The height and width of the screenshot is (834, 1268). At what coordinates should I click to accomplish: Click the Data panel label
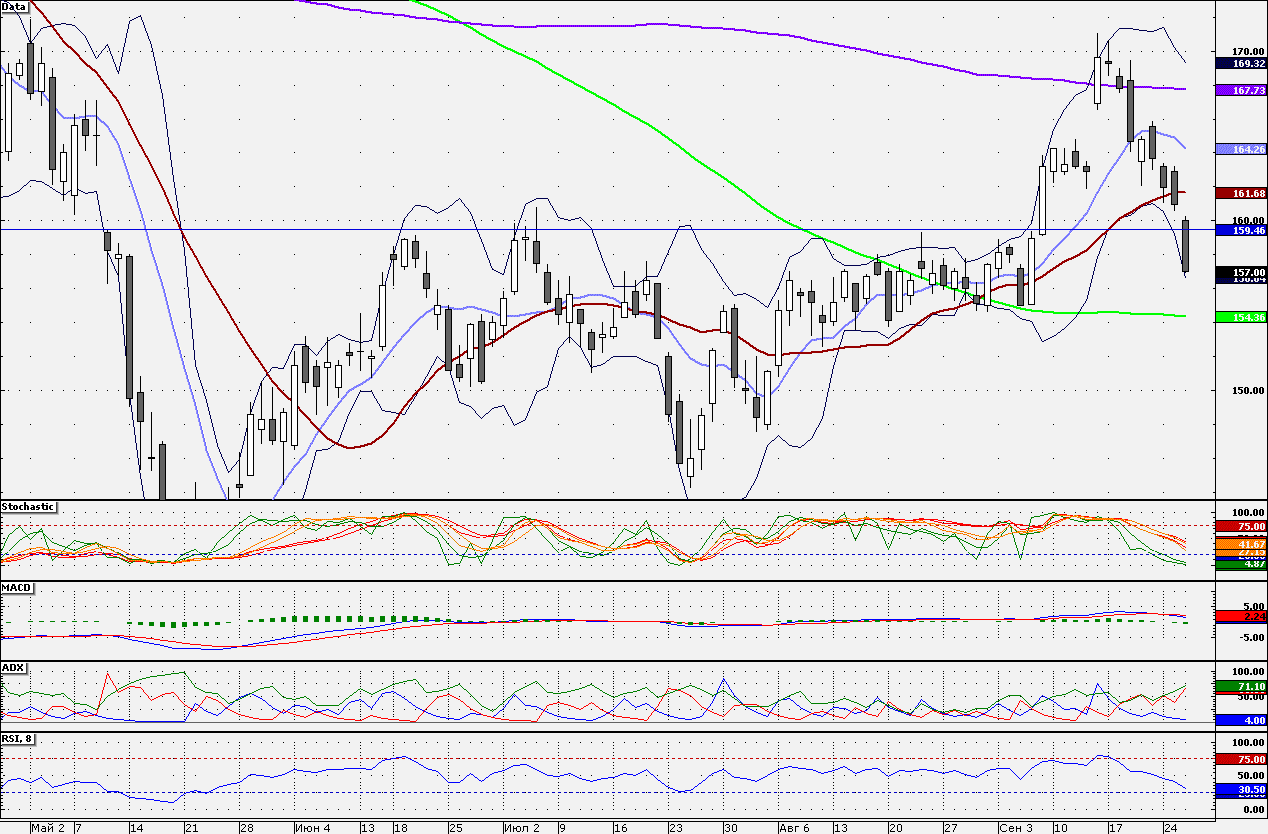[14, 6]
